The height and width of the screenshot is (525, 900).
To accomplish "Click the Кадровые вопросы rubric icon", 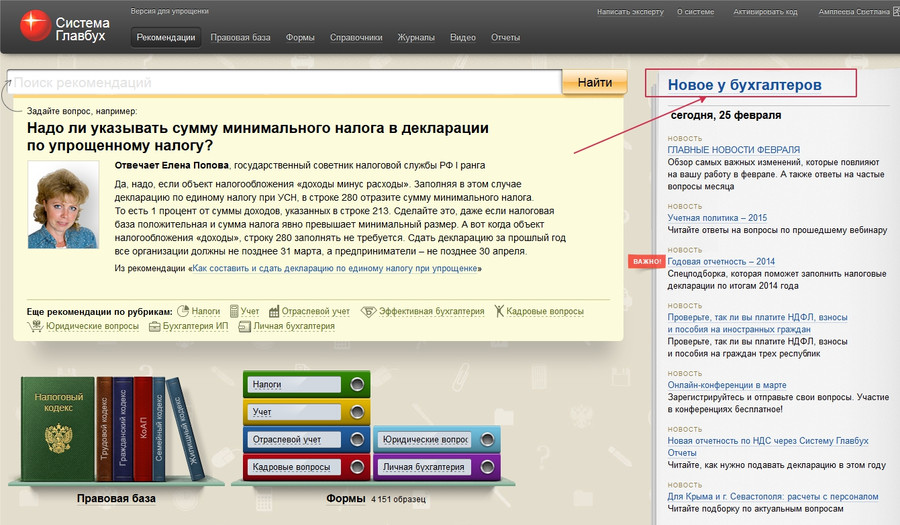I will click(x=499, y=311).
